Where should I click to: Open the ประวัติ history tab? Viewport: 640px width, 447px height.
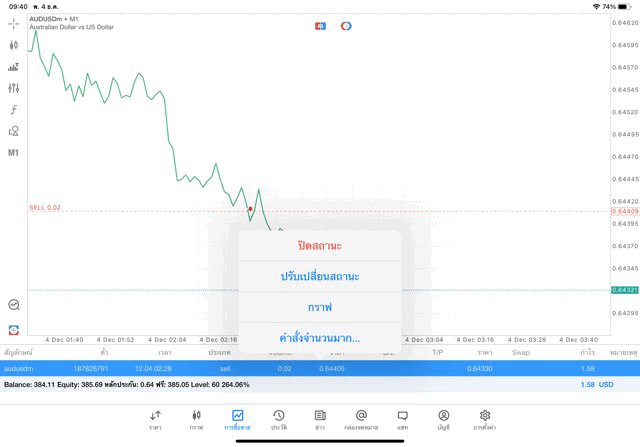click(x=279, y=419)
